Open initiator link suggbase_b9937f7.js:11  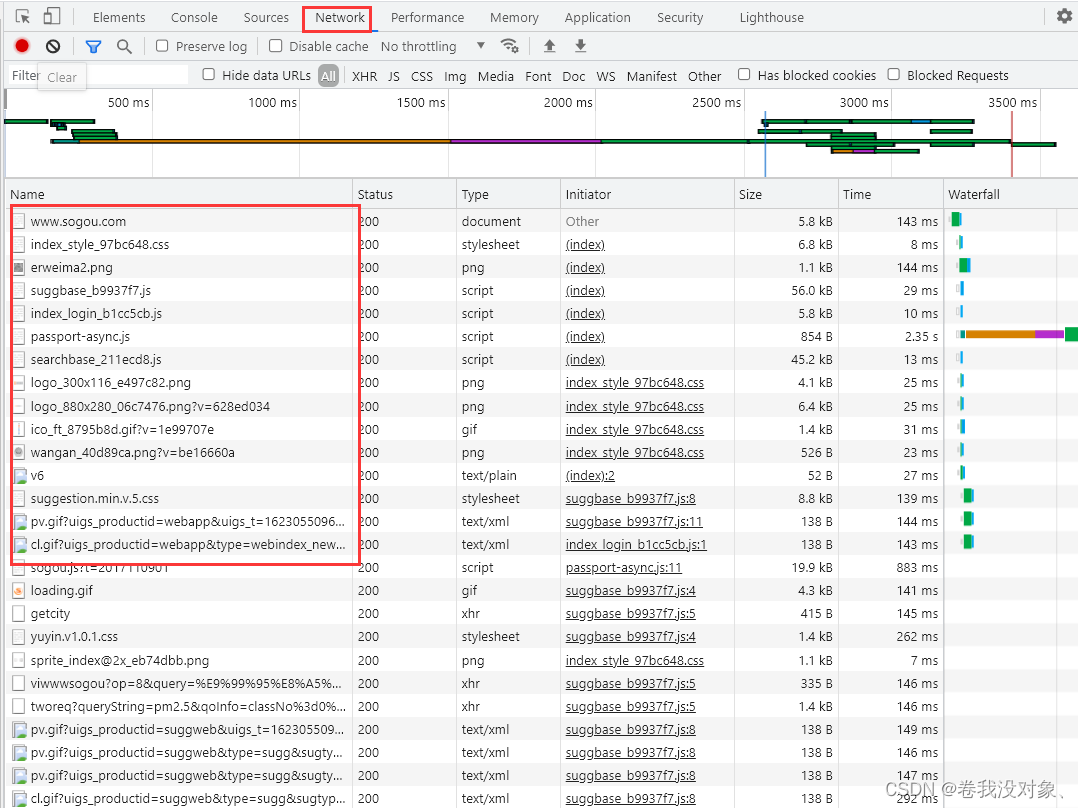click(x=634, y=522)
